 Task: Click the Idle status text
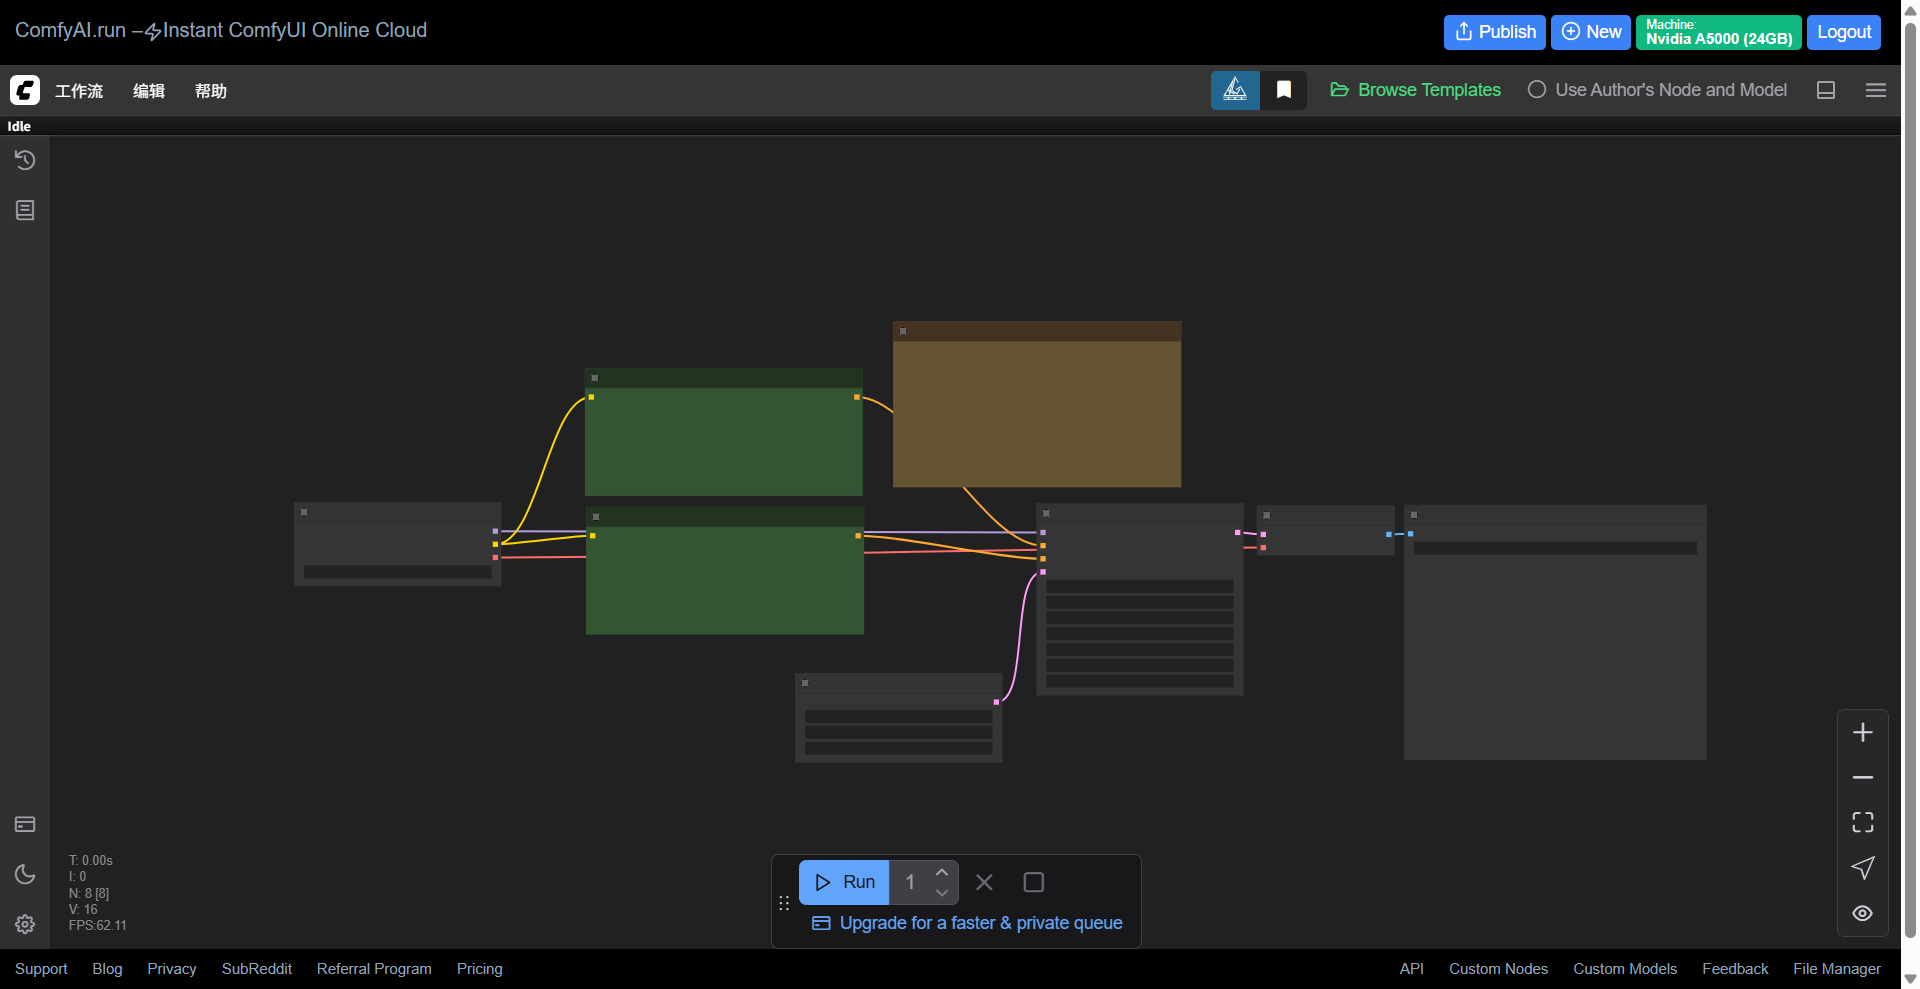coord(19,126)
